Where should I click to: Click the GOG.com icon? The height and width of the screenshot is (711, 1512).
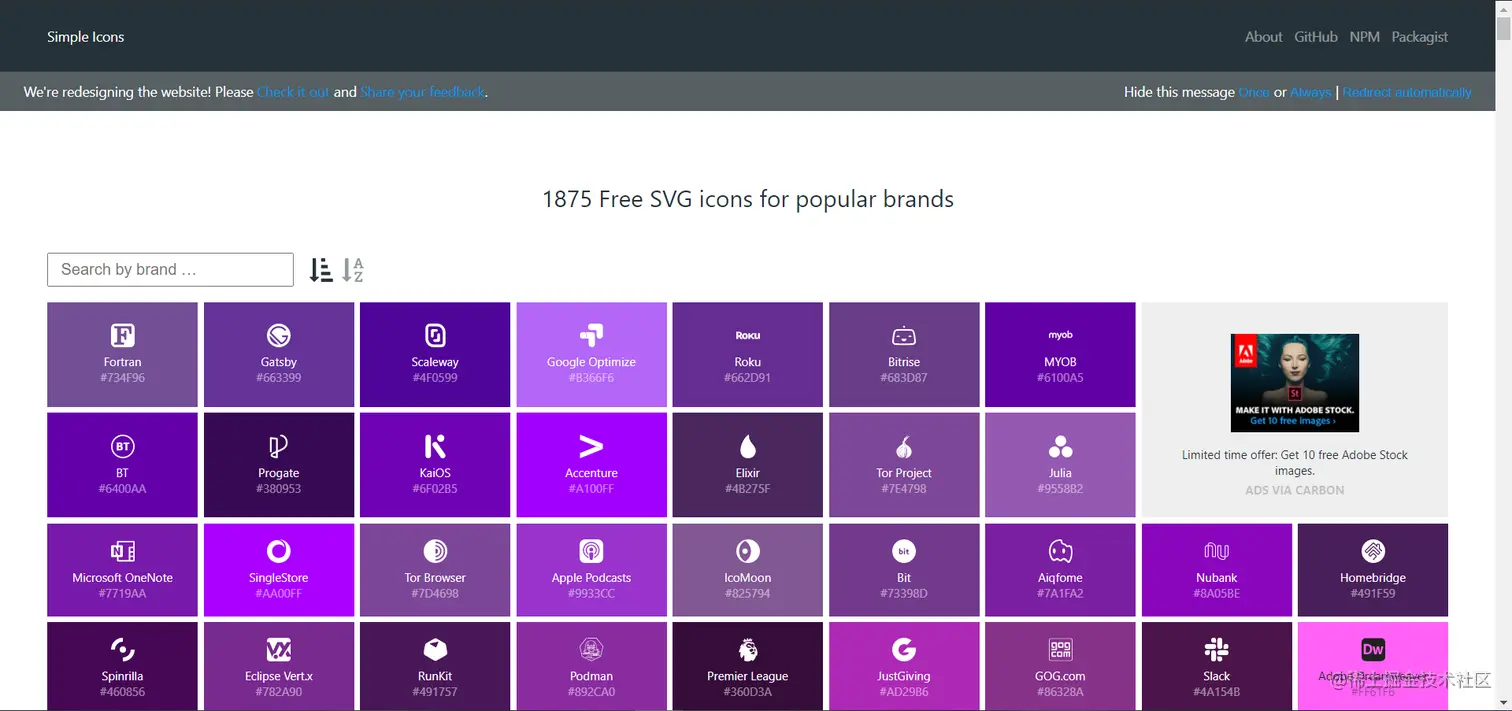point(1060,650)
